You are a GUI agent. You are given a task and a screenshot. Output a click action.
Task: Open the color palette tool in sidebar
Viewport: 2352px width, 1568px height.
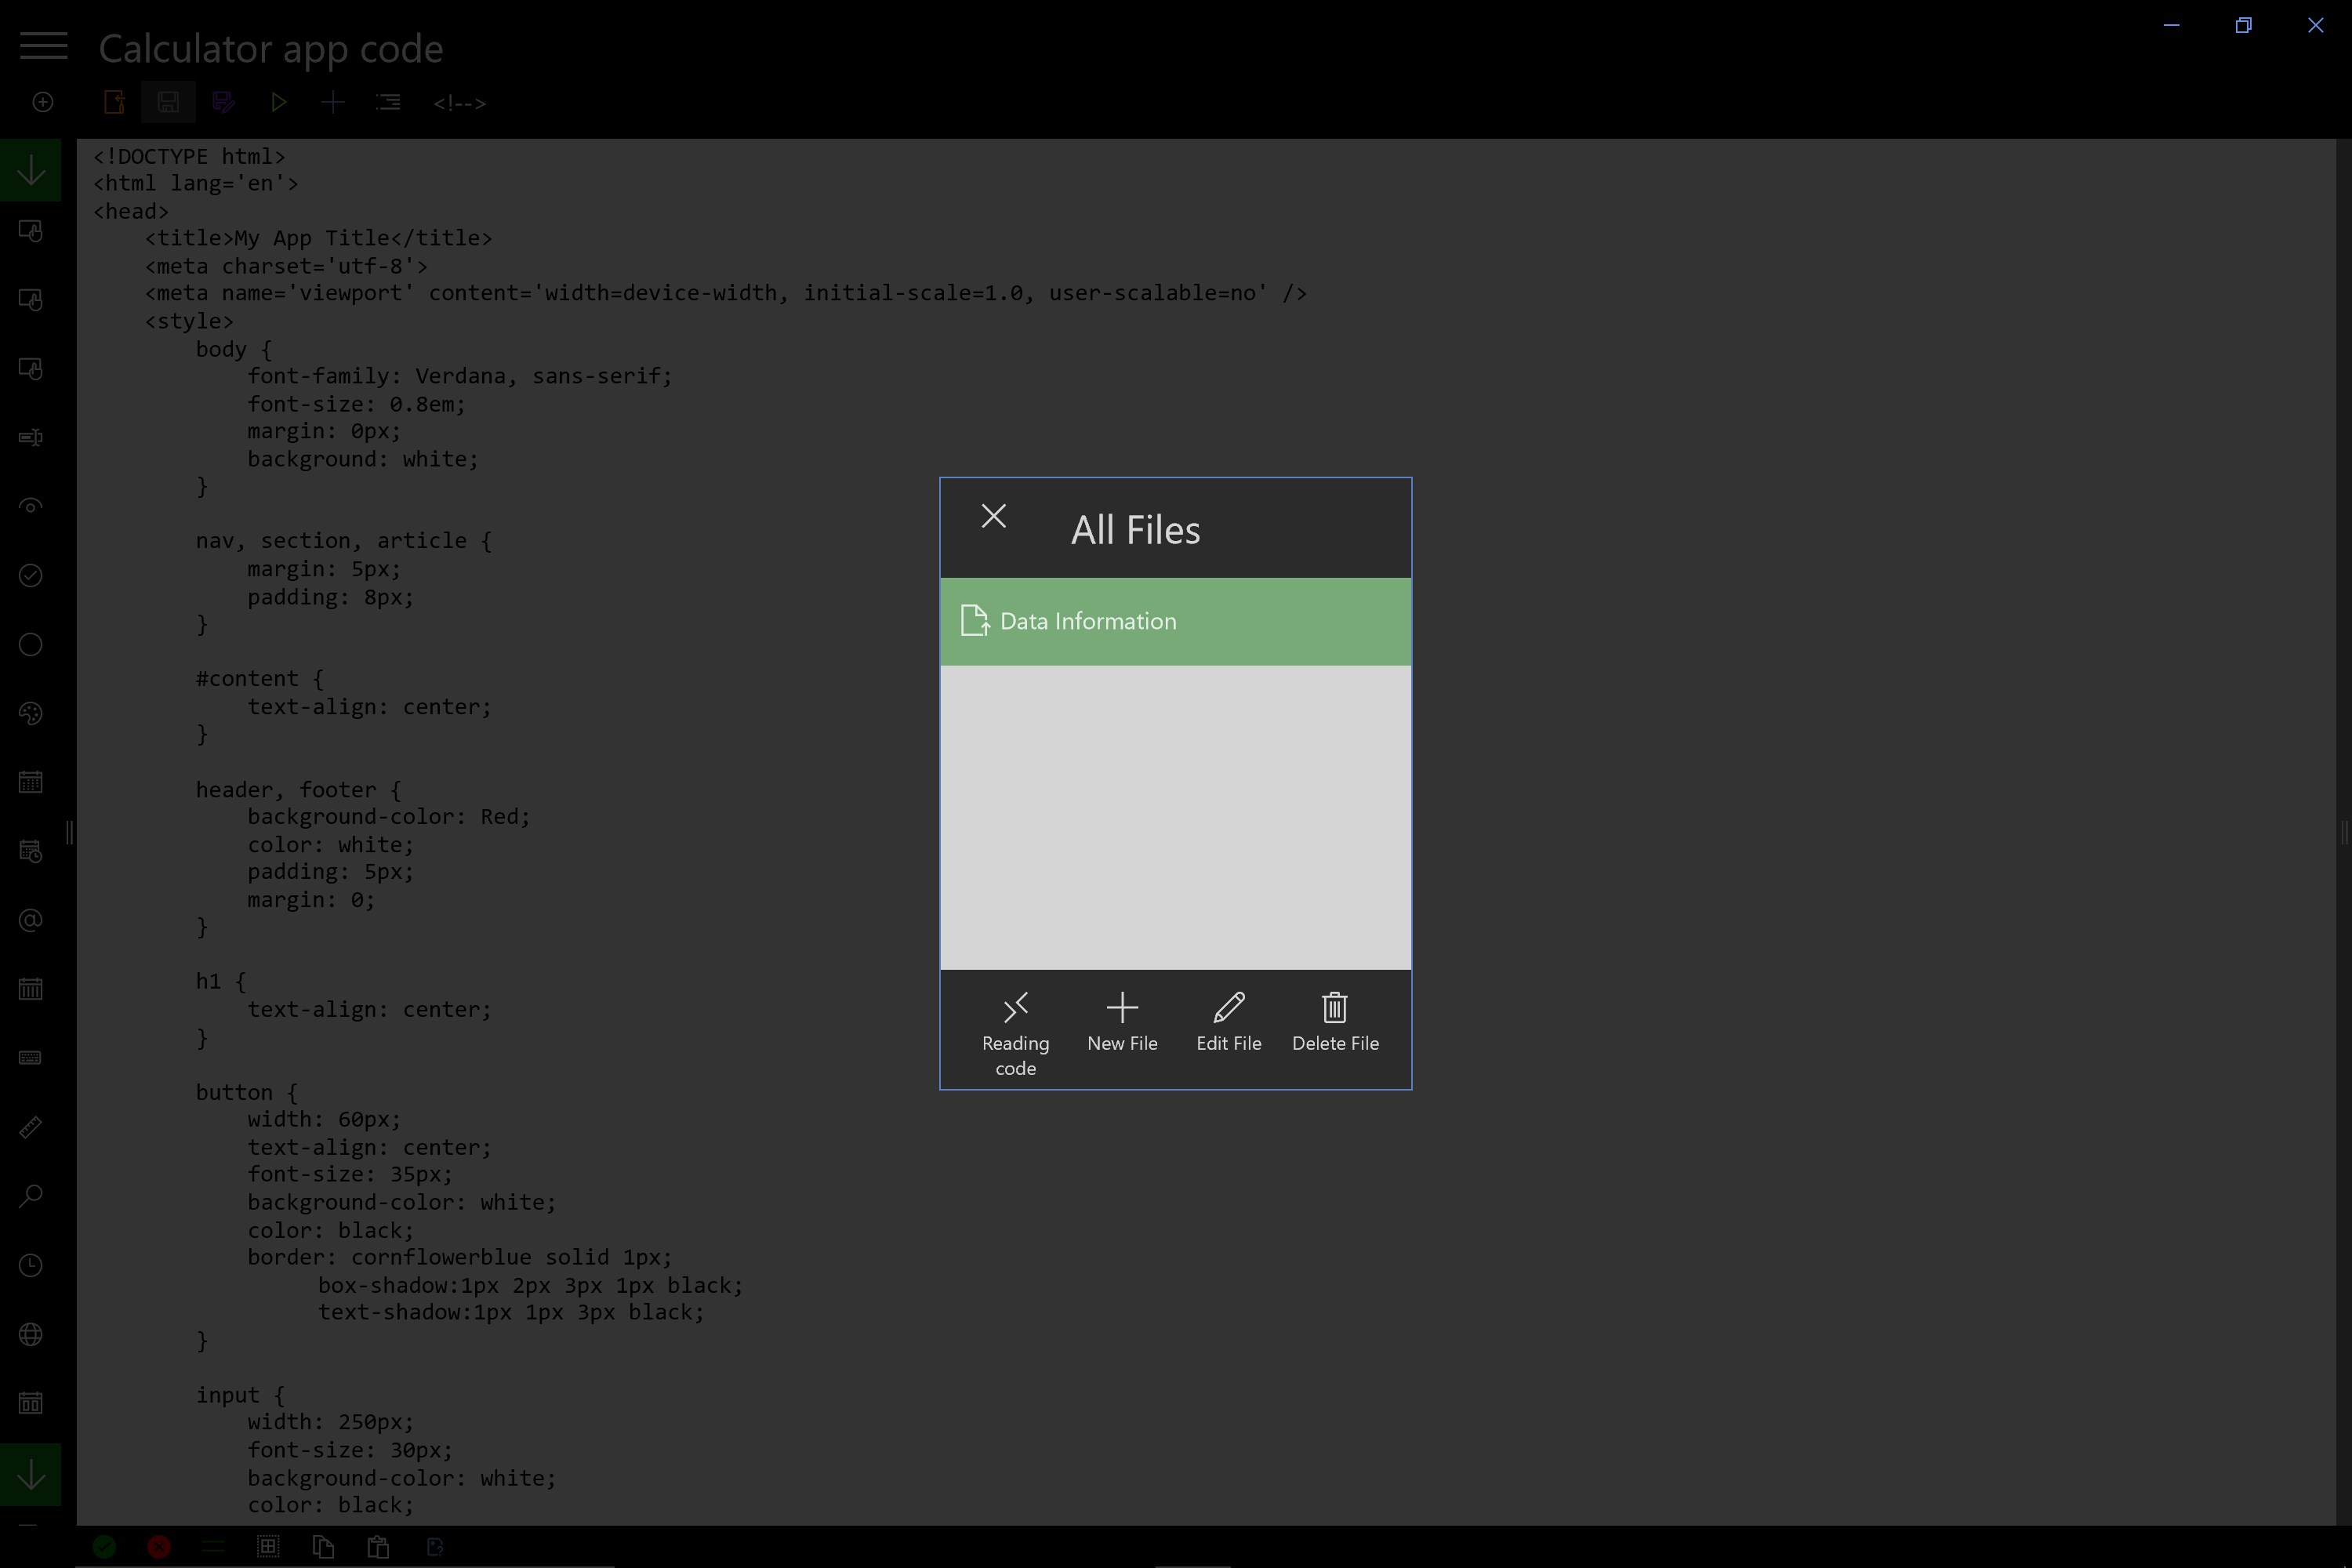coord(30,713)
